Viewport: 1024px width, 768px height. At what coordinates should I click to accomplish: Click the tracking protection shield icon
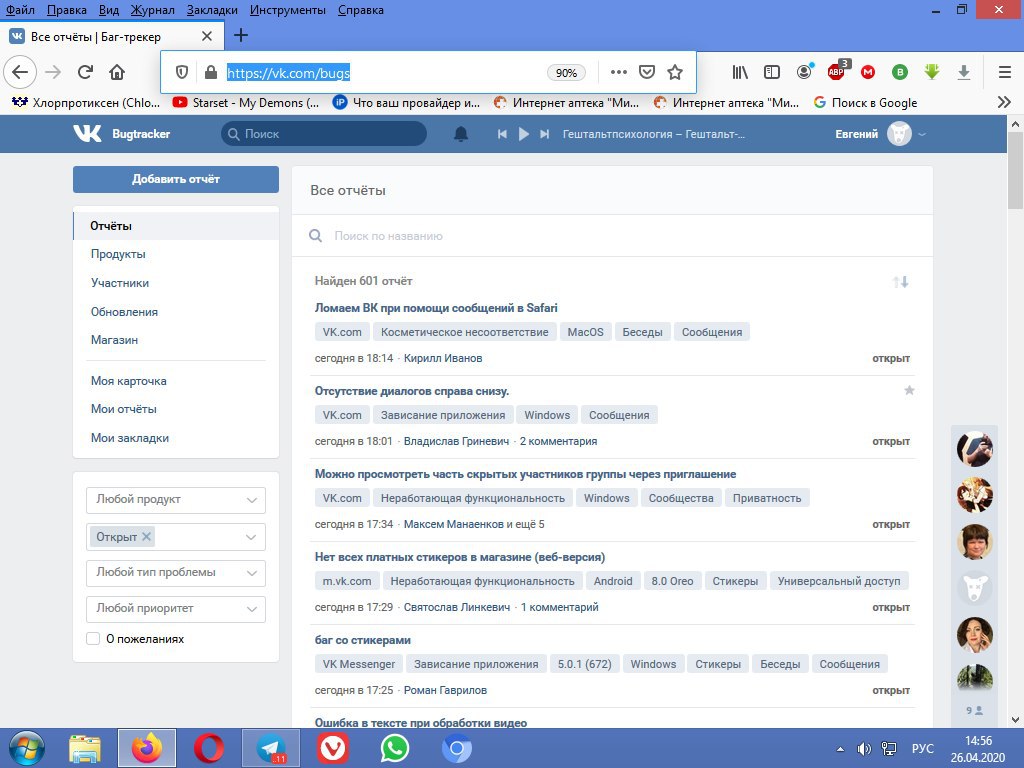(182, 72)
